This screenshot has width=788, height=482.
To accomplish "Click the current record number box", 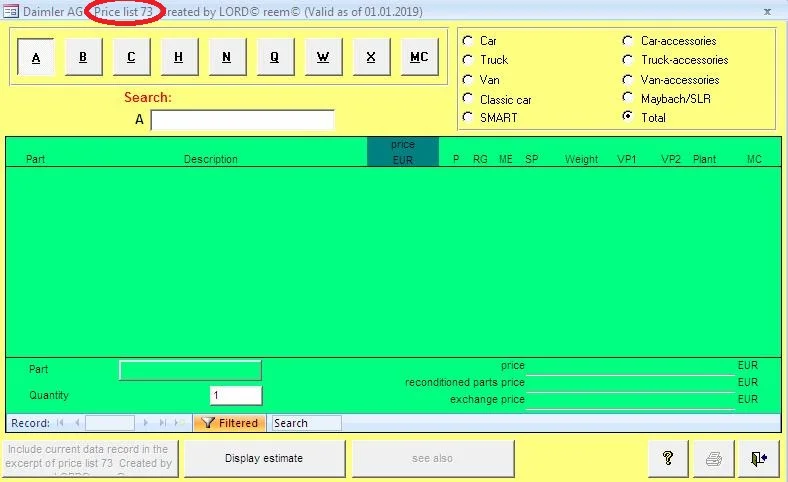I will tap(110, 423).
